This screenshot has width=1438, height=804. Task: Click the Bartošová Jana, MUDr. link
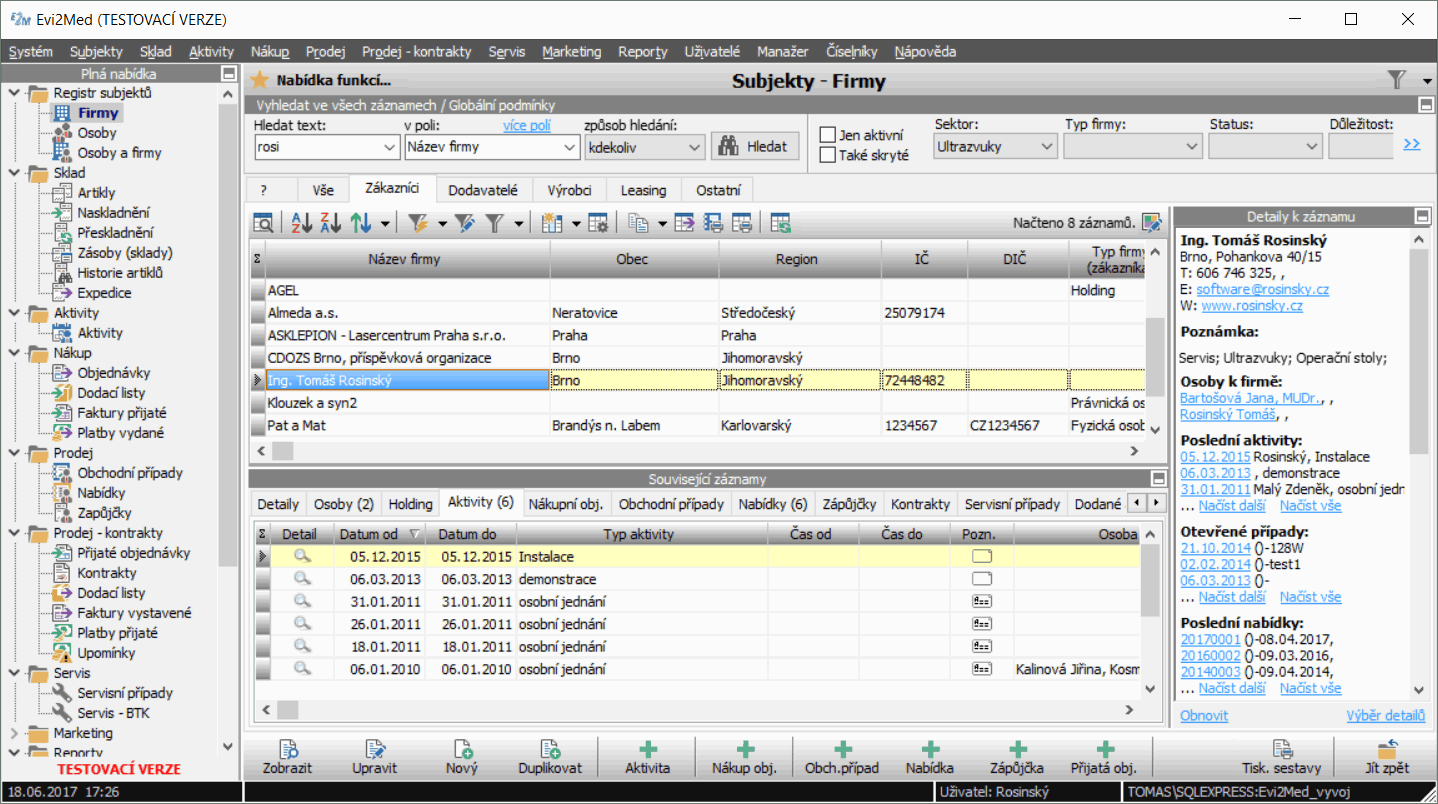pos(1250,398)
